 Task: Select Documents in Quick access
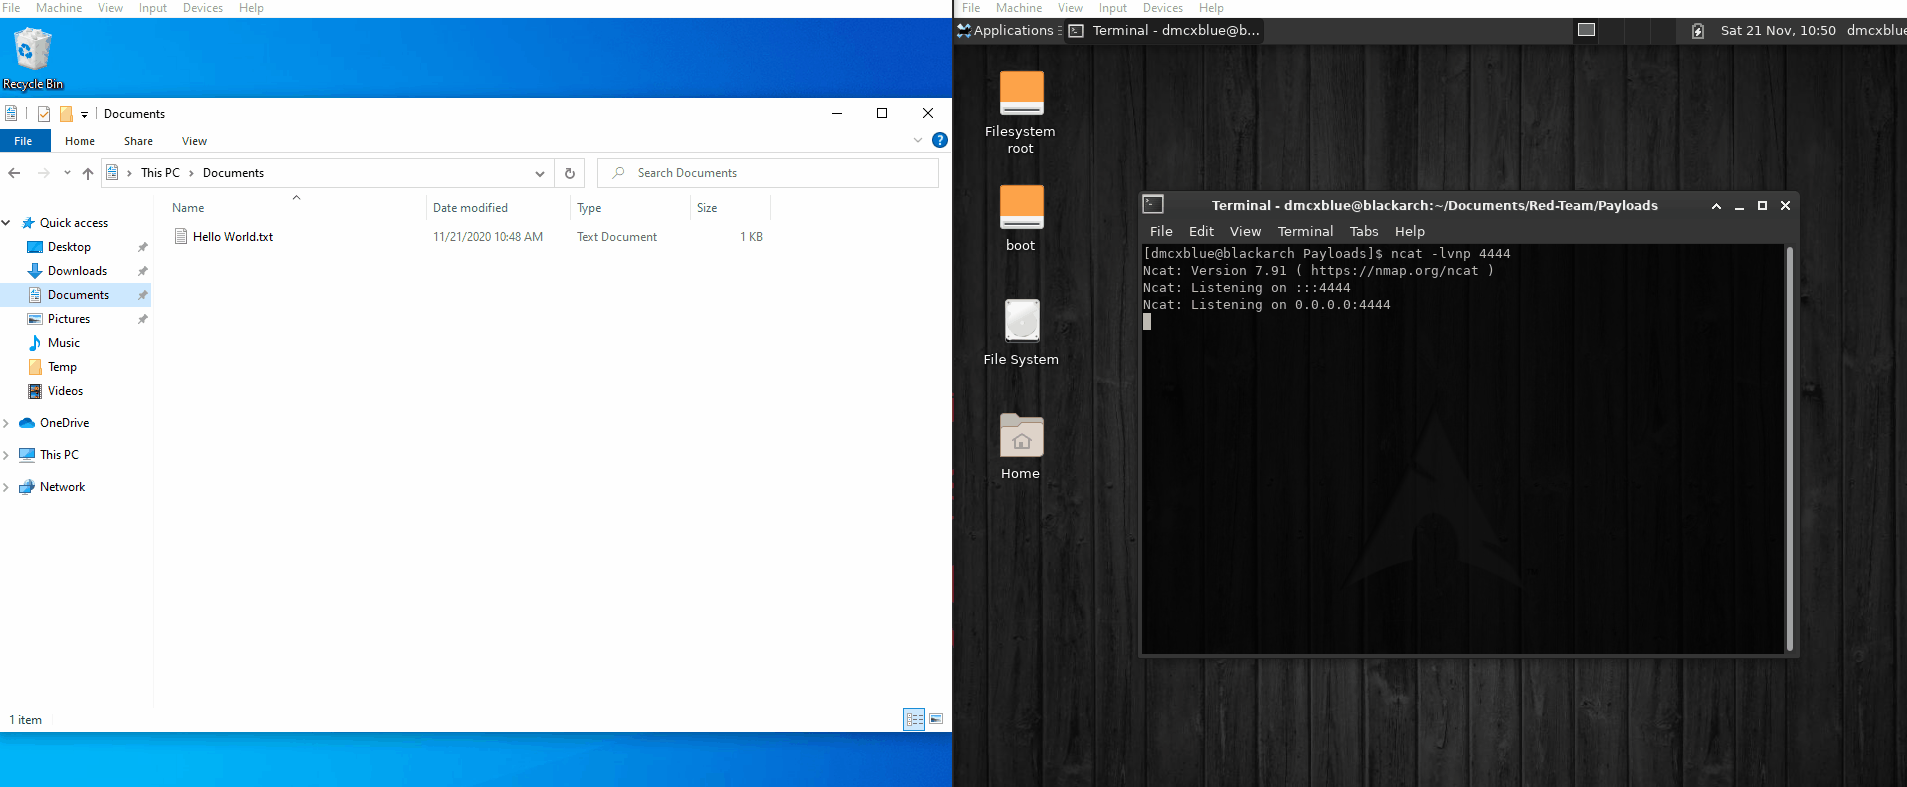pos(78,295)
